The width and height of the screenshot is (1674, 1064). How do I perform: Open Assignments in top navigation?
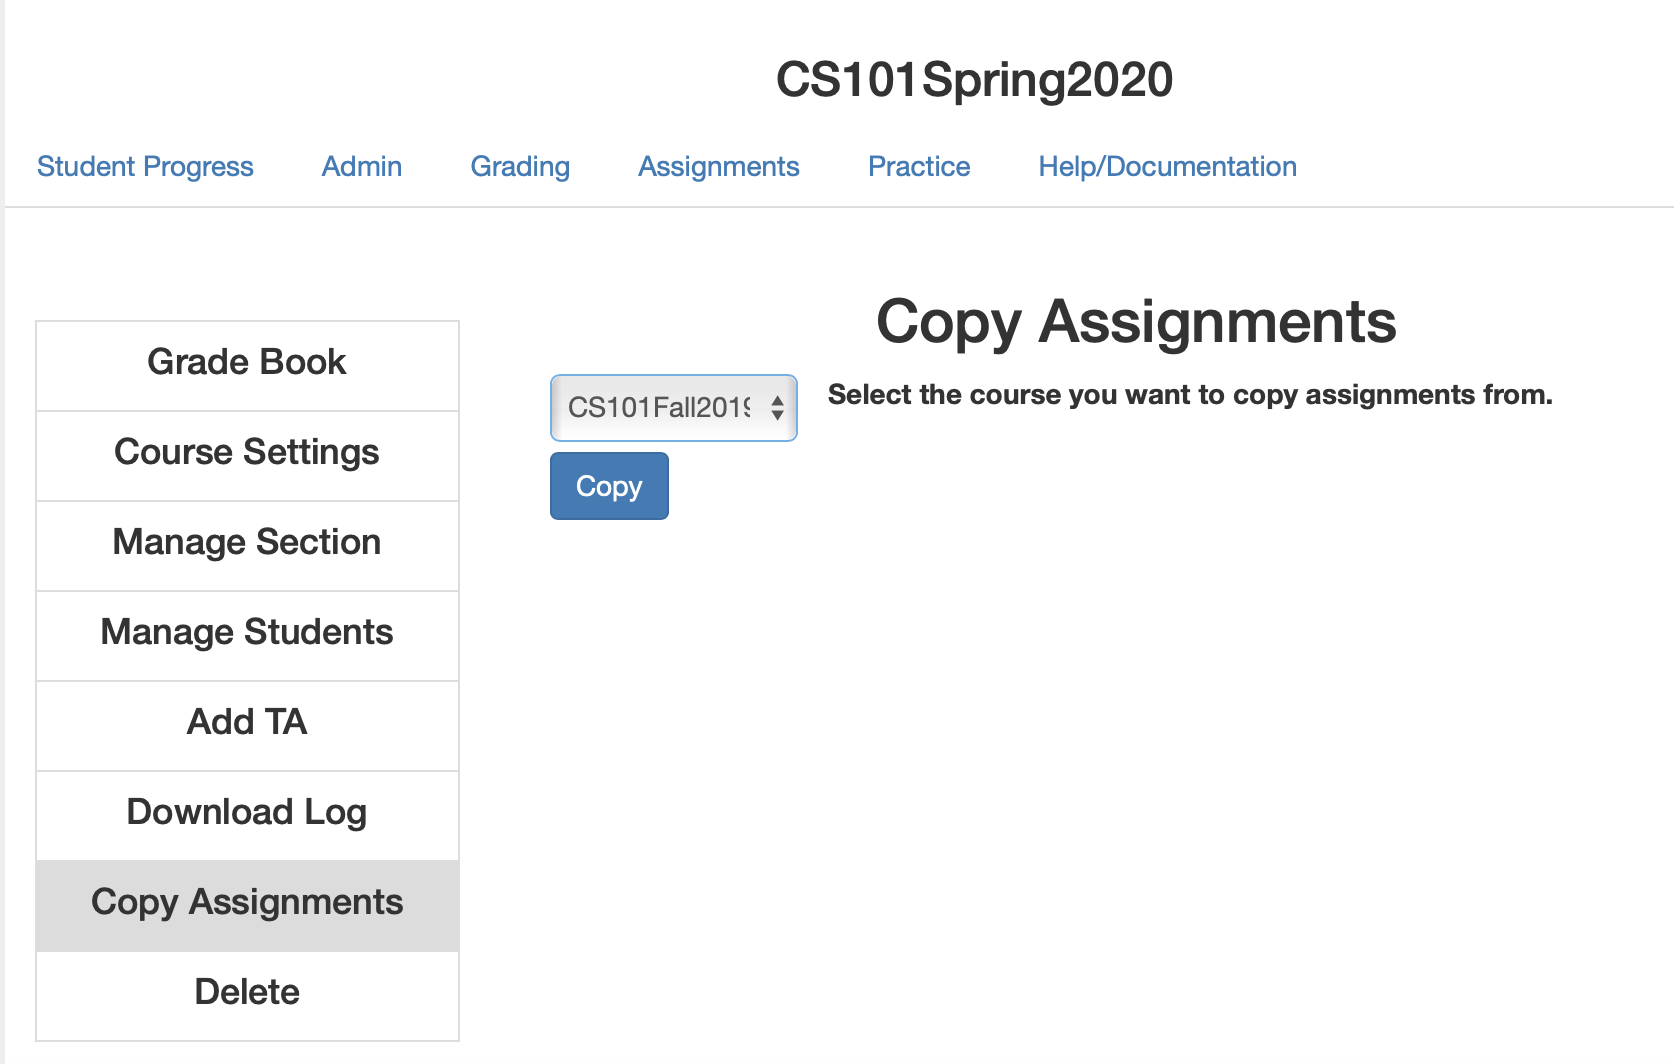[x=719, y=166]
